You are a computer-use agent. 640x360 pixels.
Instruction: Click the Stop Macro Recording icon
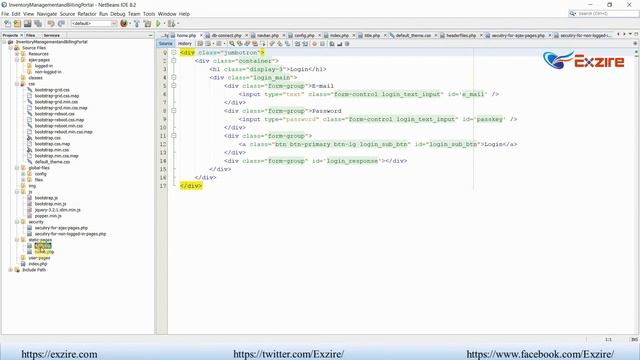tap(322, 44)
